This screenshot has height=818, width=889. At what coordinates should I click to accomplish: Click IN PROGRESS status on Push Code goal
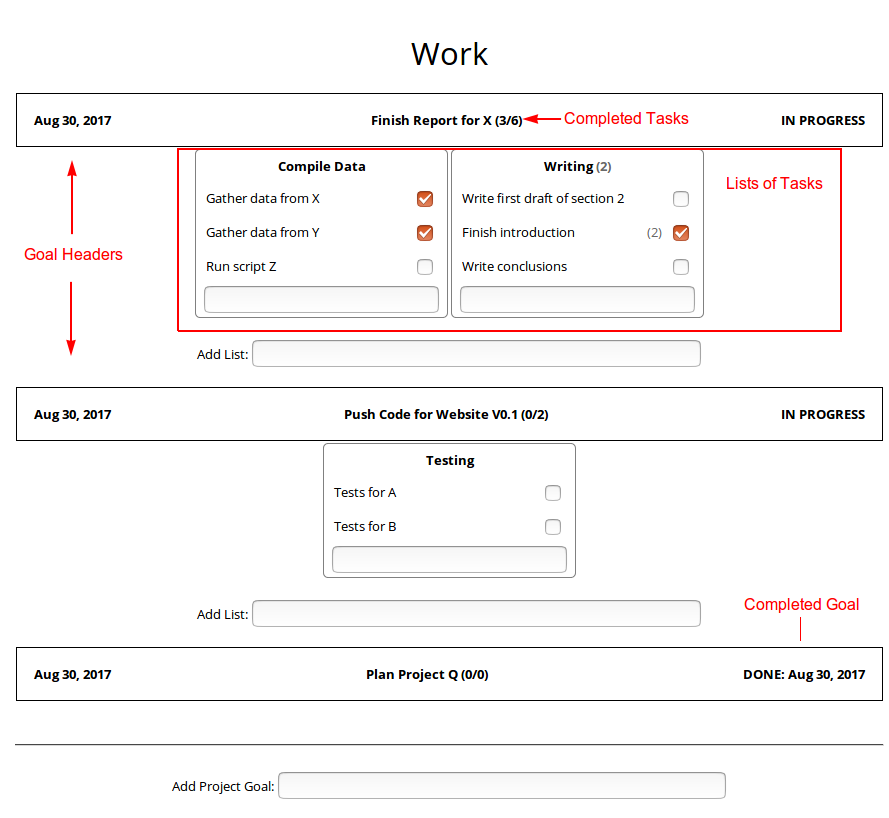click(x=823, y=415)
